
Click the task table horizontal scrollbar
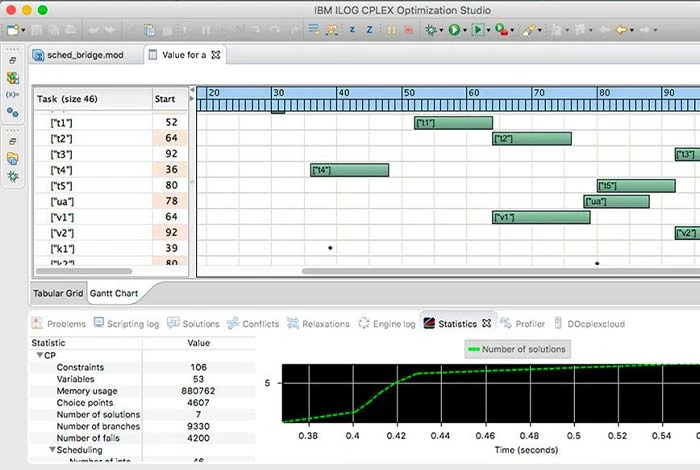click(85, 270)
